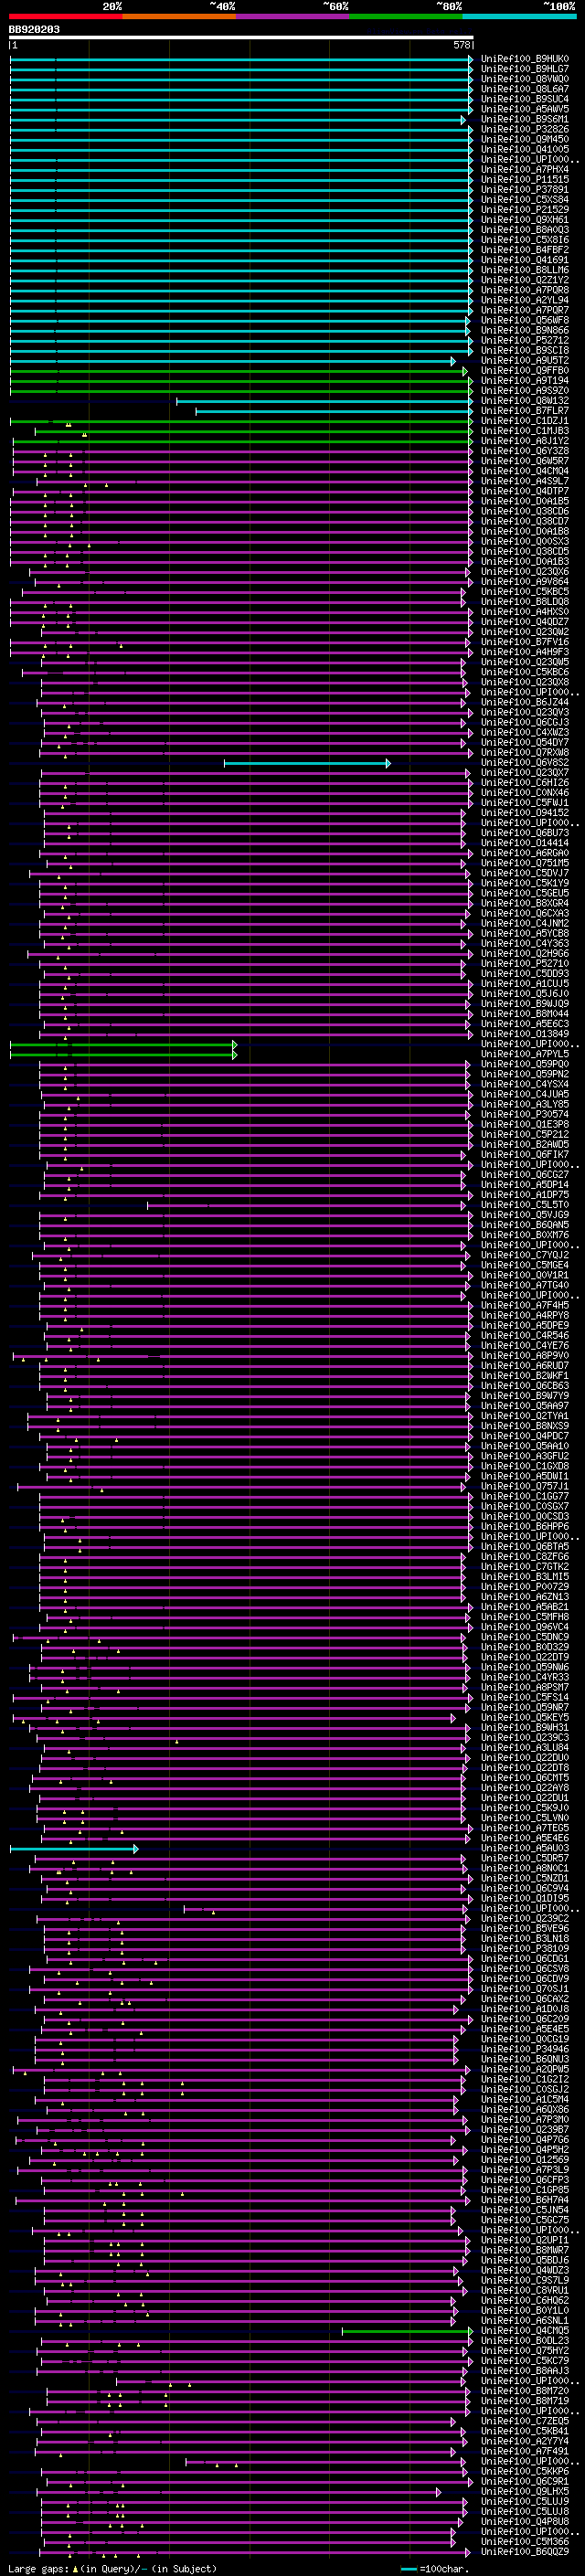The height and width of the screenshot is (2576, 585).
Task: Click the short cyan bar for UniRef100_B7FLR7
Action: pyautogui.click(x=334, y=411)
